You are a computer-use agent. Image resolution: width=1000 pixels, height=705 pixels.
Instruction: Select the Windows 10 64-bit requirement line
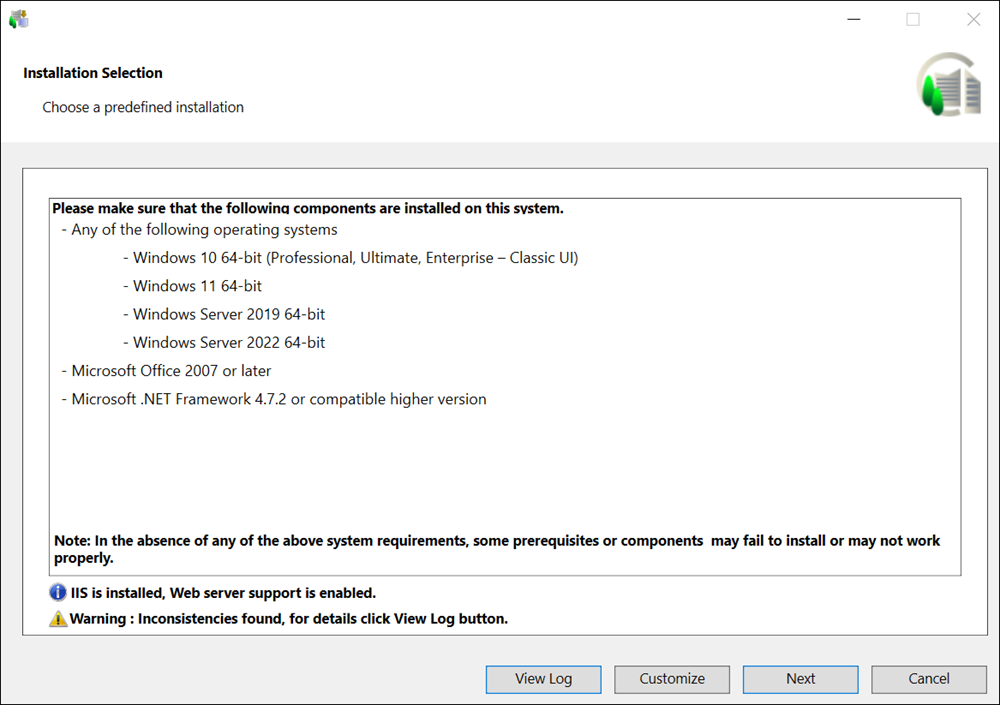[x=355, y=258]
